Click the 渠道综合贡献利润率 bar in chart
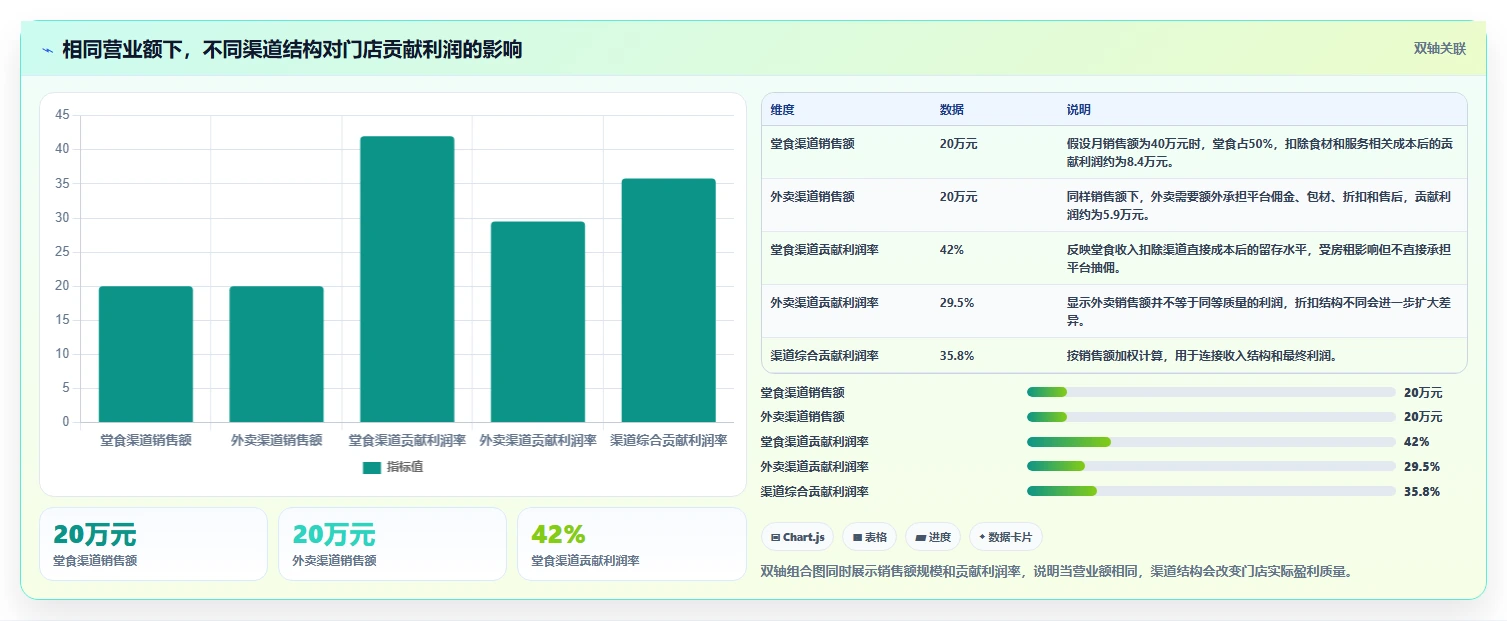Image resolution: width=1507 pixels, height=621 pixels. (668, 300)
